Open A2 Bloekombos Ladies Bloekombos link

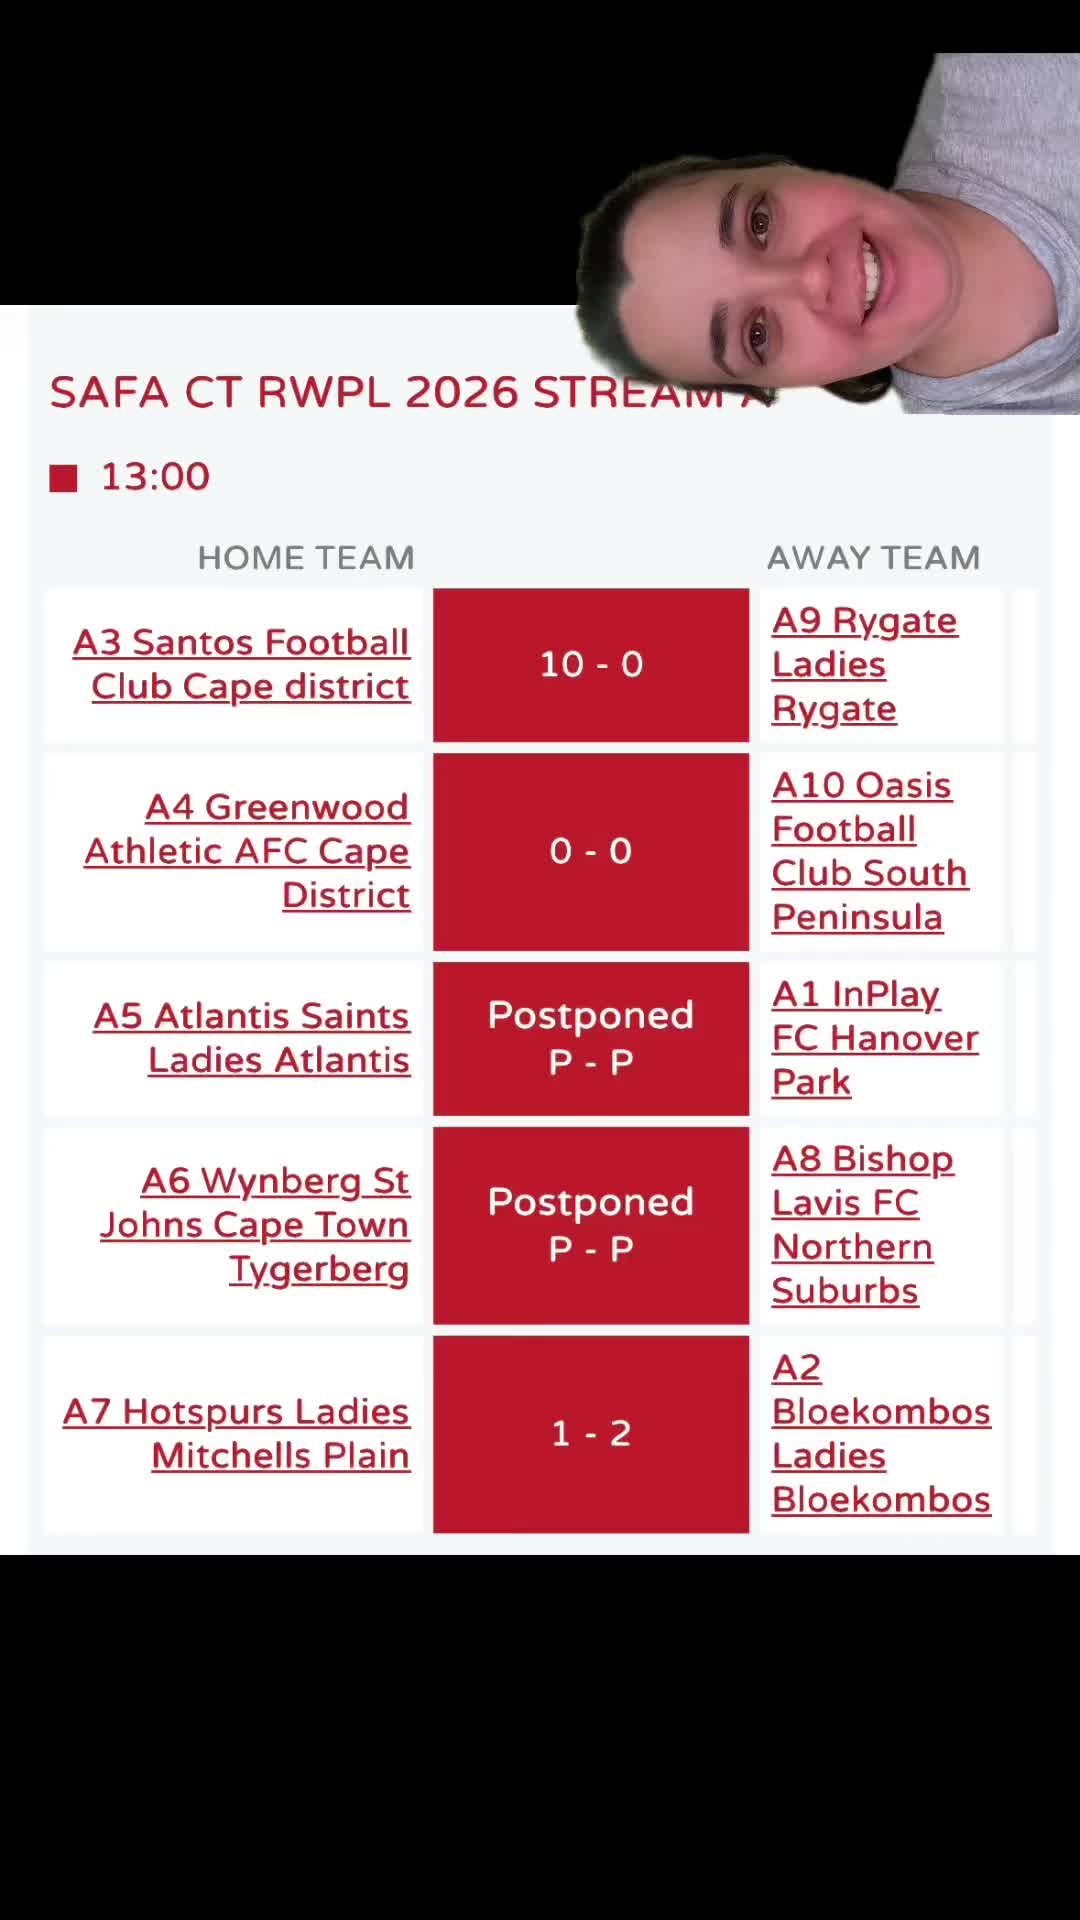click(x=881, y=1433)
